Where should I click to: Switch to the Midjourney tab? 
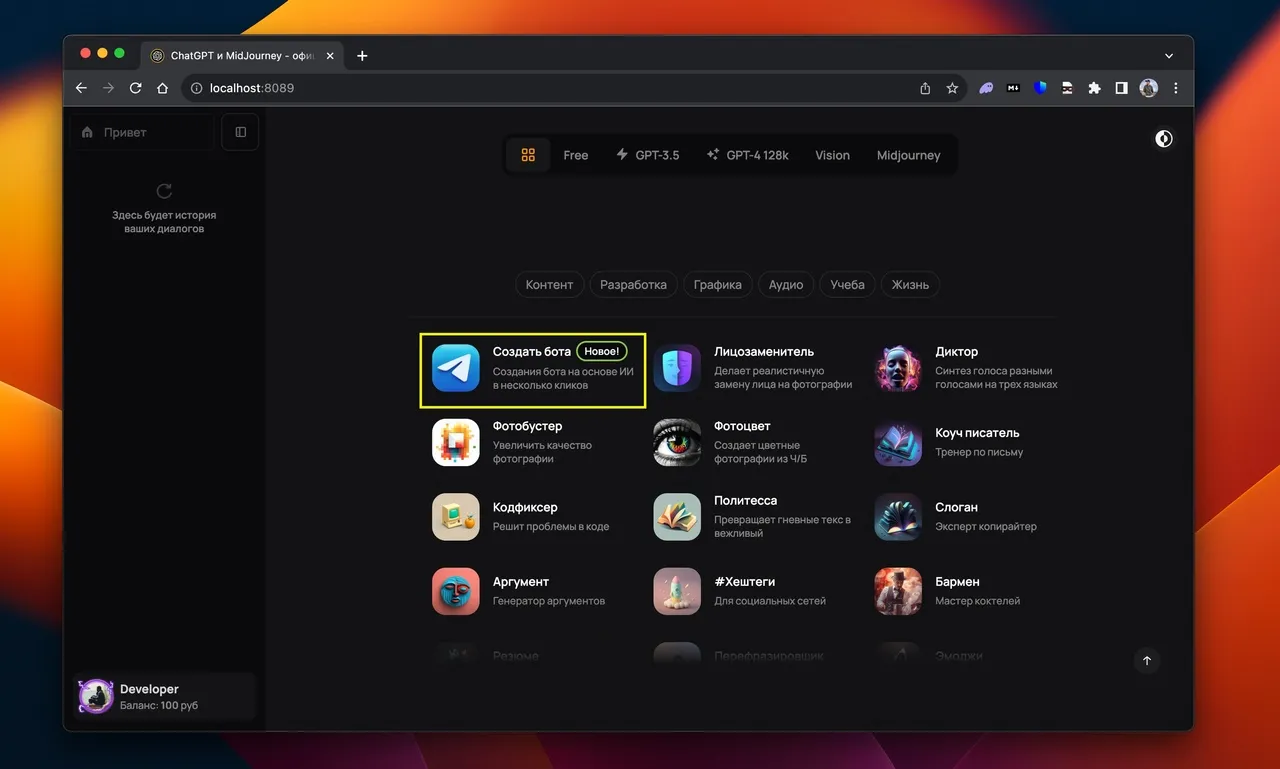click(909, 155)
